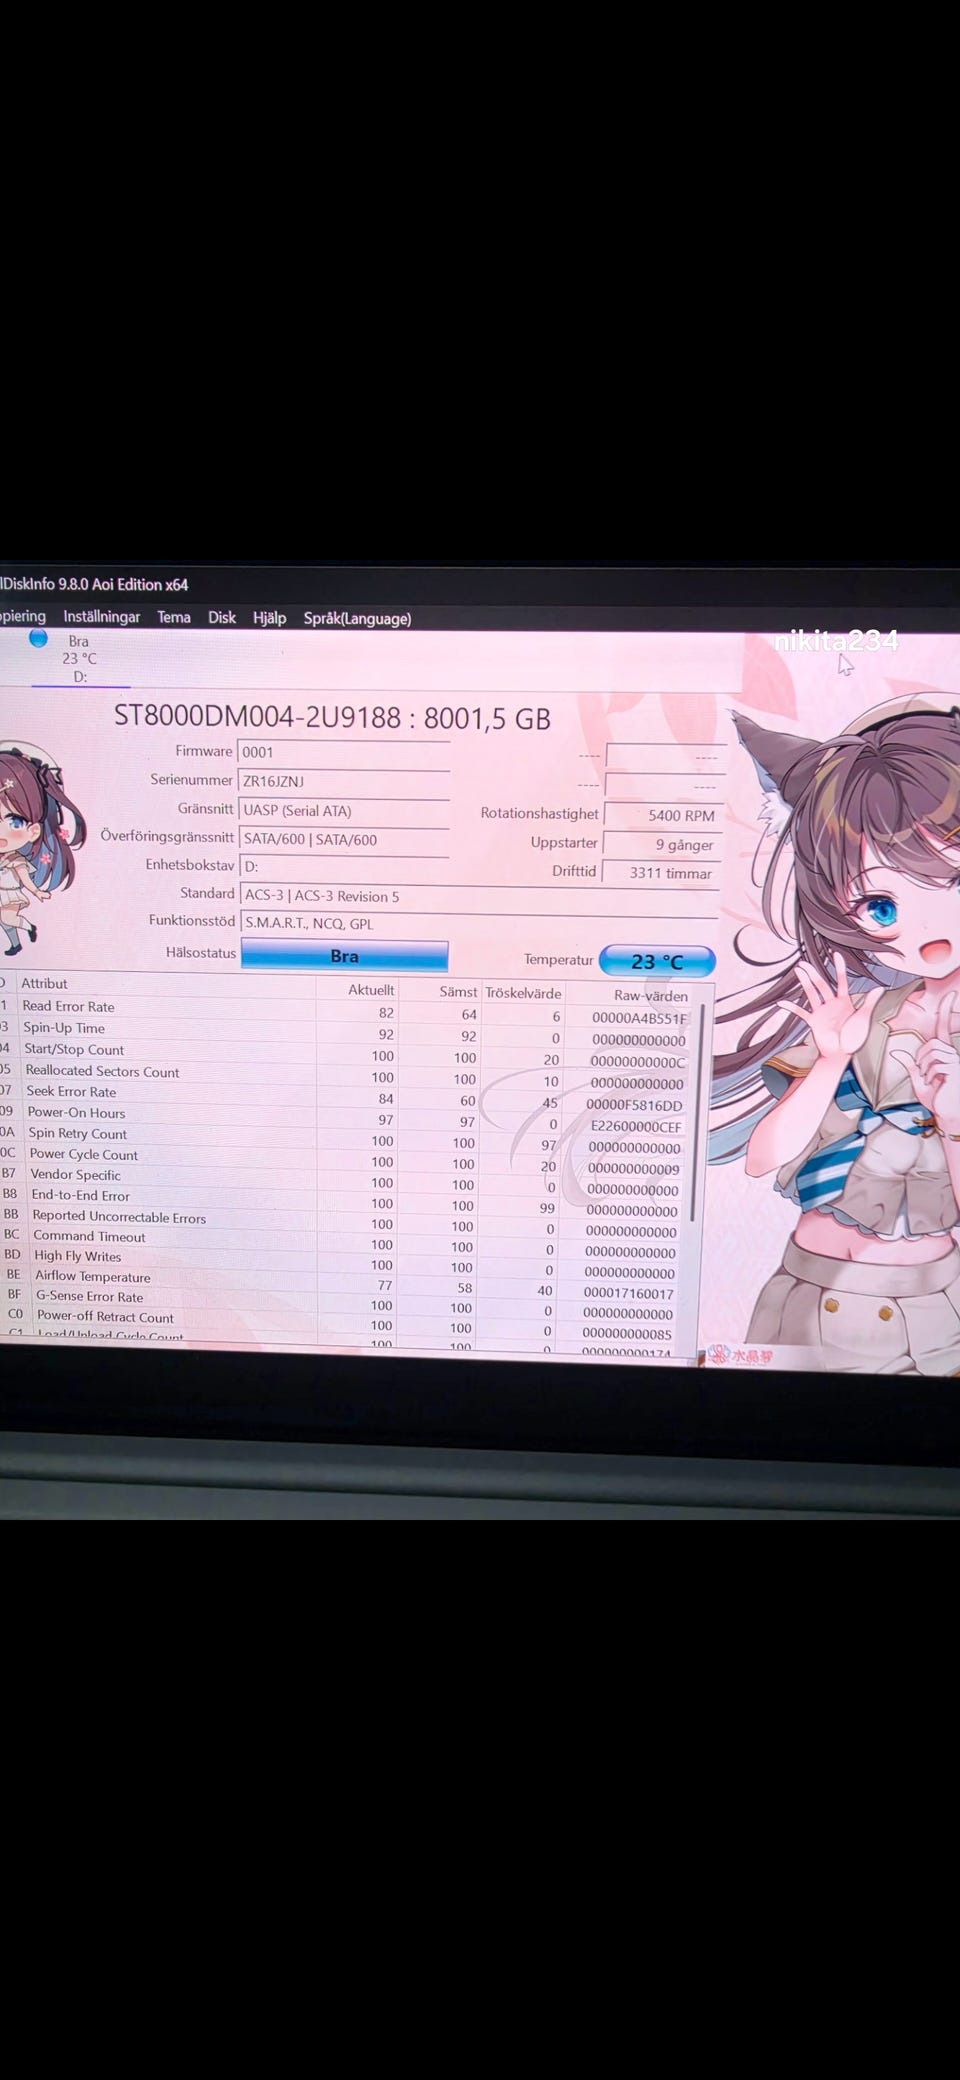Viewport: 960px width, 2080px height.
Task: Click the Hälsostatus Bra button
Action: (344, 956)
